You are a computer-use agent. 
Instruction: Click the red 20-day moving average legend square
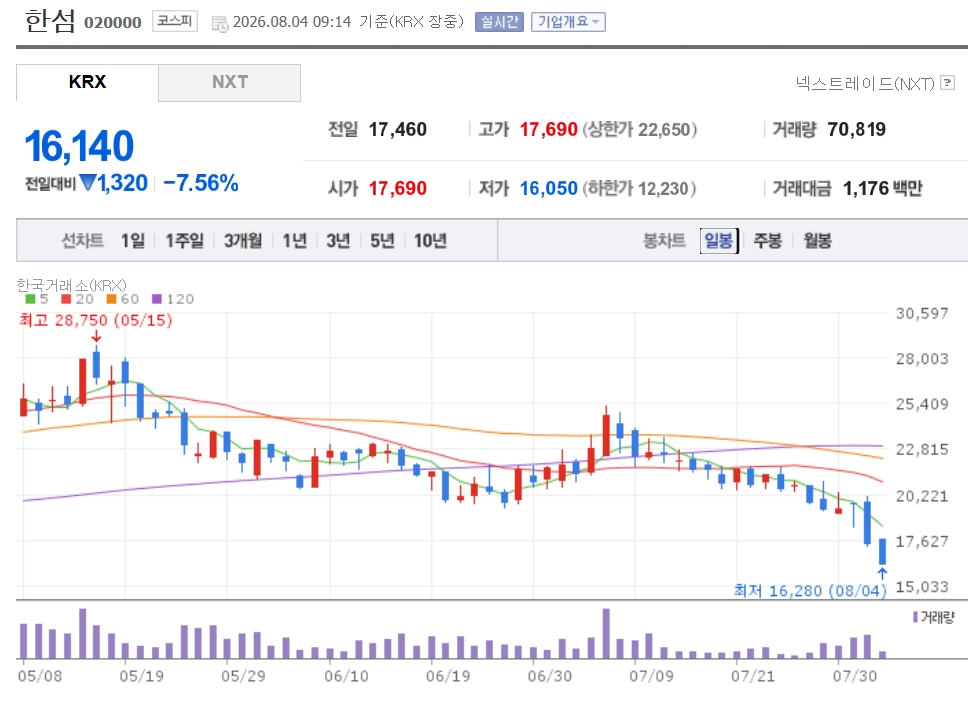click(x=67, y=299)
